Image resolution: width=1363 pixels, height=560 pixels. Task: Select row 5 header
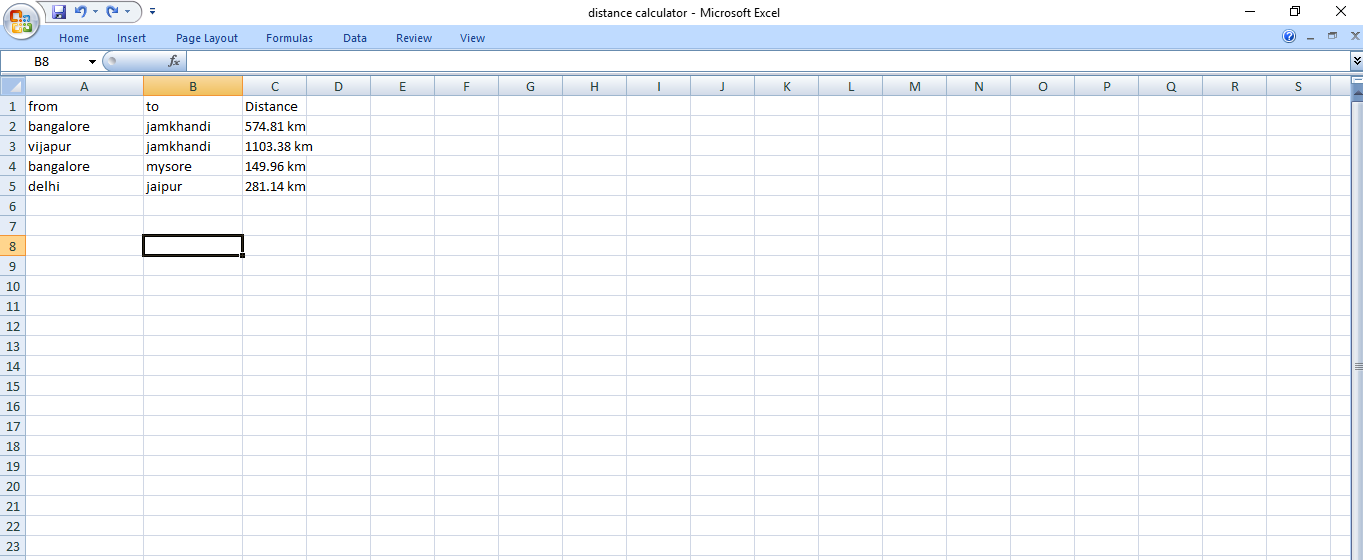click(13, 186)
